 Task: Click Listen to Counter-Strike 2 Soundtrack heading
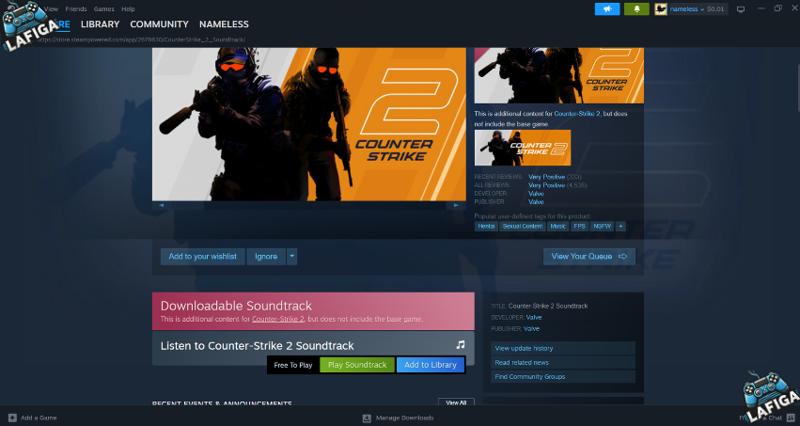point(257,345)
